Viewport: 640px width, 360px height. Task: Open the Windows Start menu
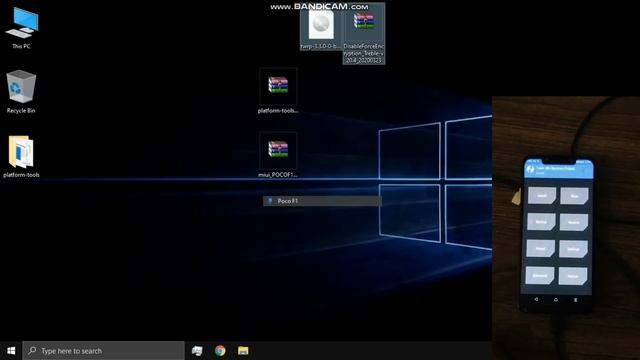tap(11, 351)
